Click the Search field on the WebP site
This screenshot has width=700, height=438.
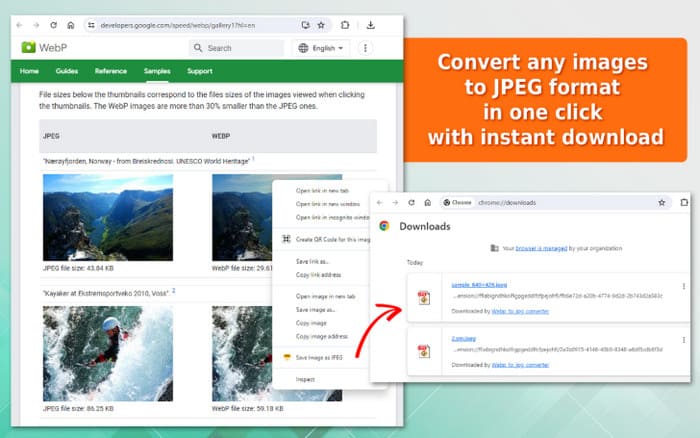point(240,48)
